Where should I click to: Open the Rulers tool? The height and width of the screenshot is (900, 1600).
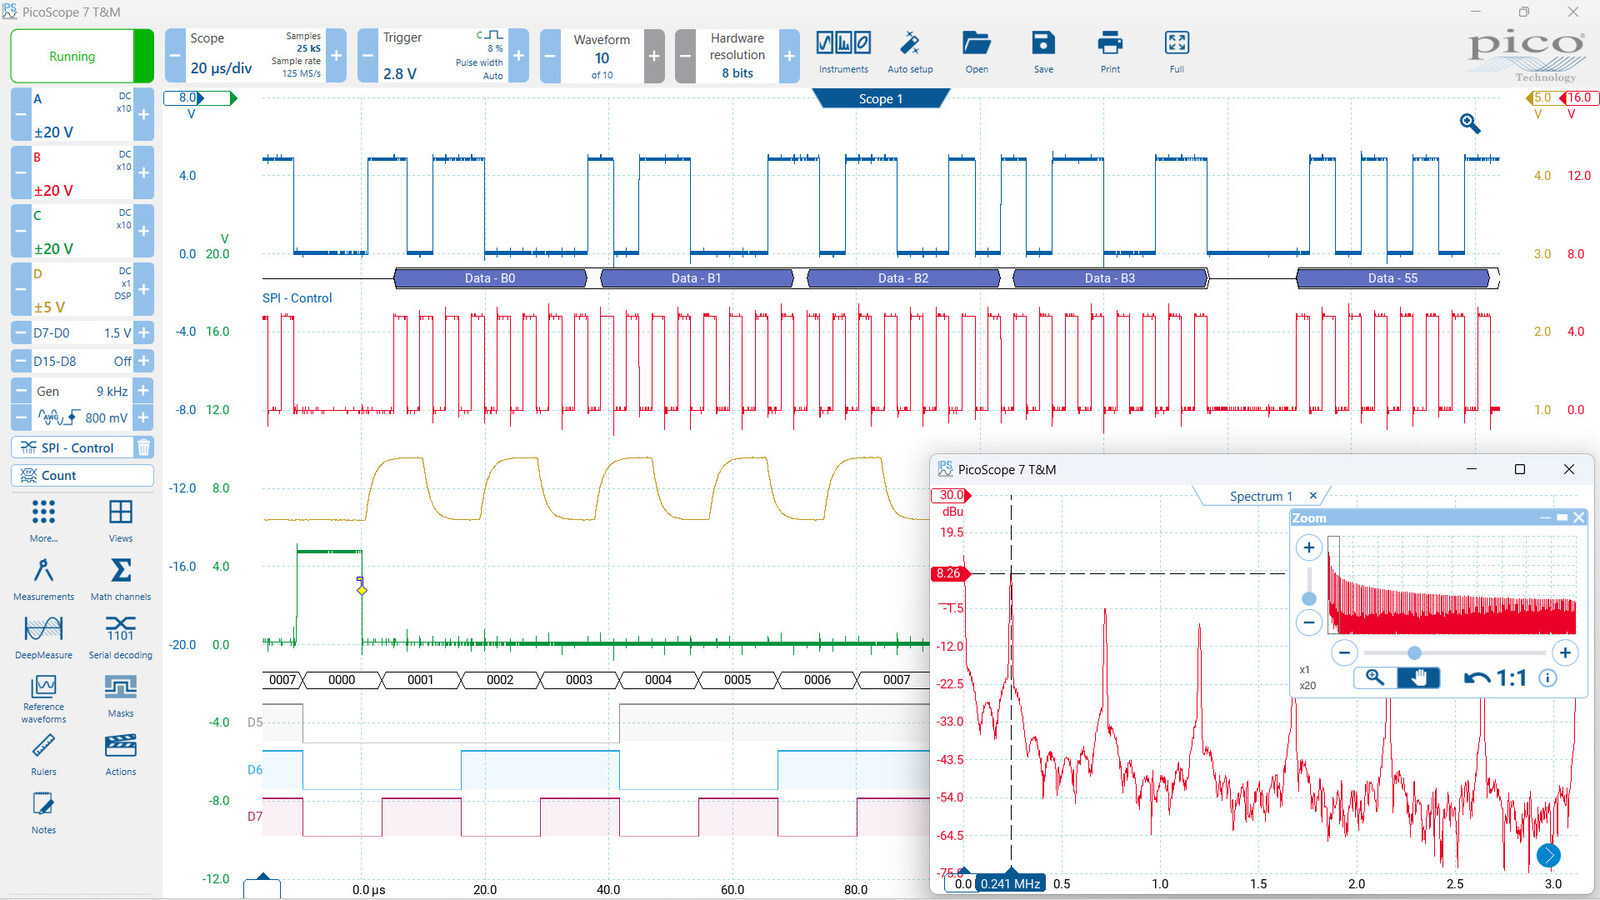[43, 754]
